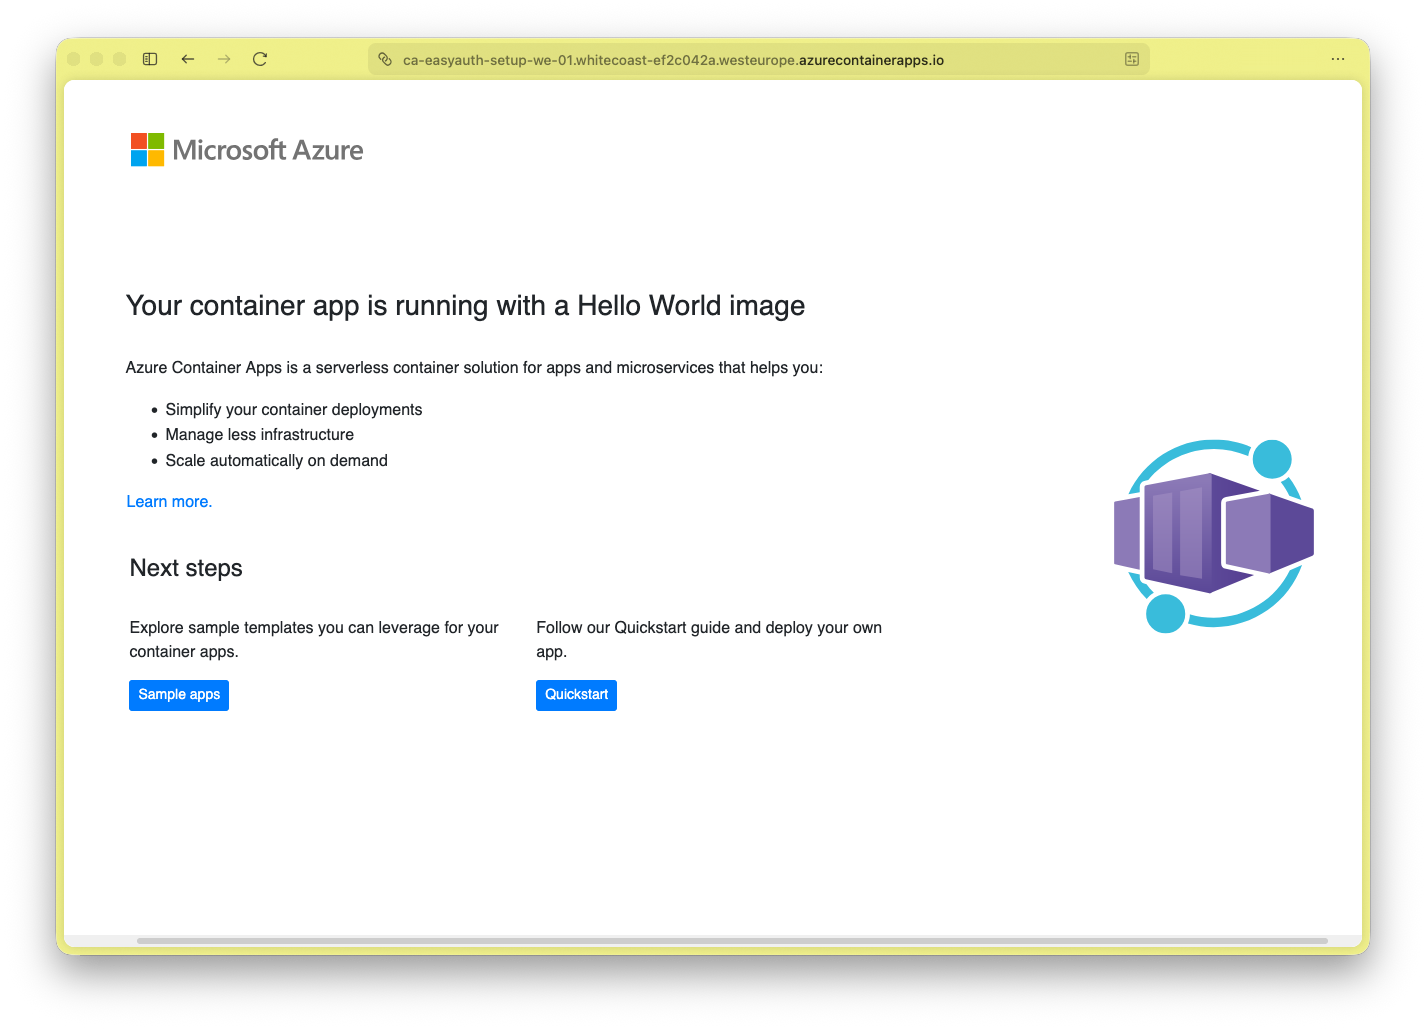This screenshot has height=1029, width=1426.
Task: Click the horizontal scrollbar at page bottom
Action: (x=732, y=941)
